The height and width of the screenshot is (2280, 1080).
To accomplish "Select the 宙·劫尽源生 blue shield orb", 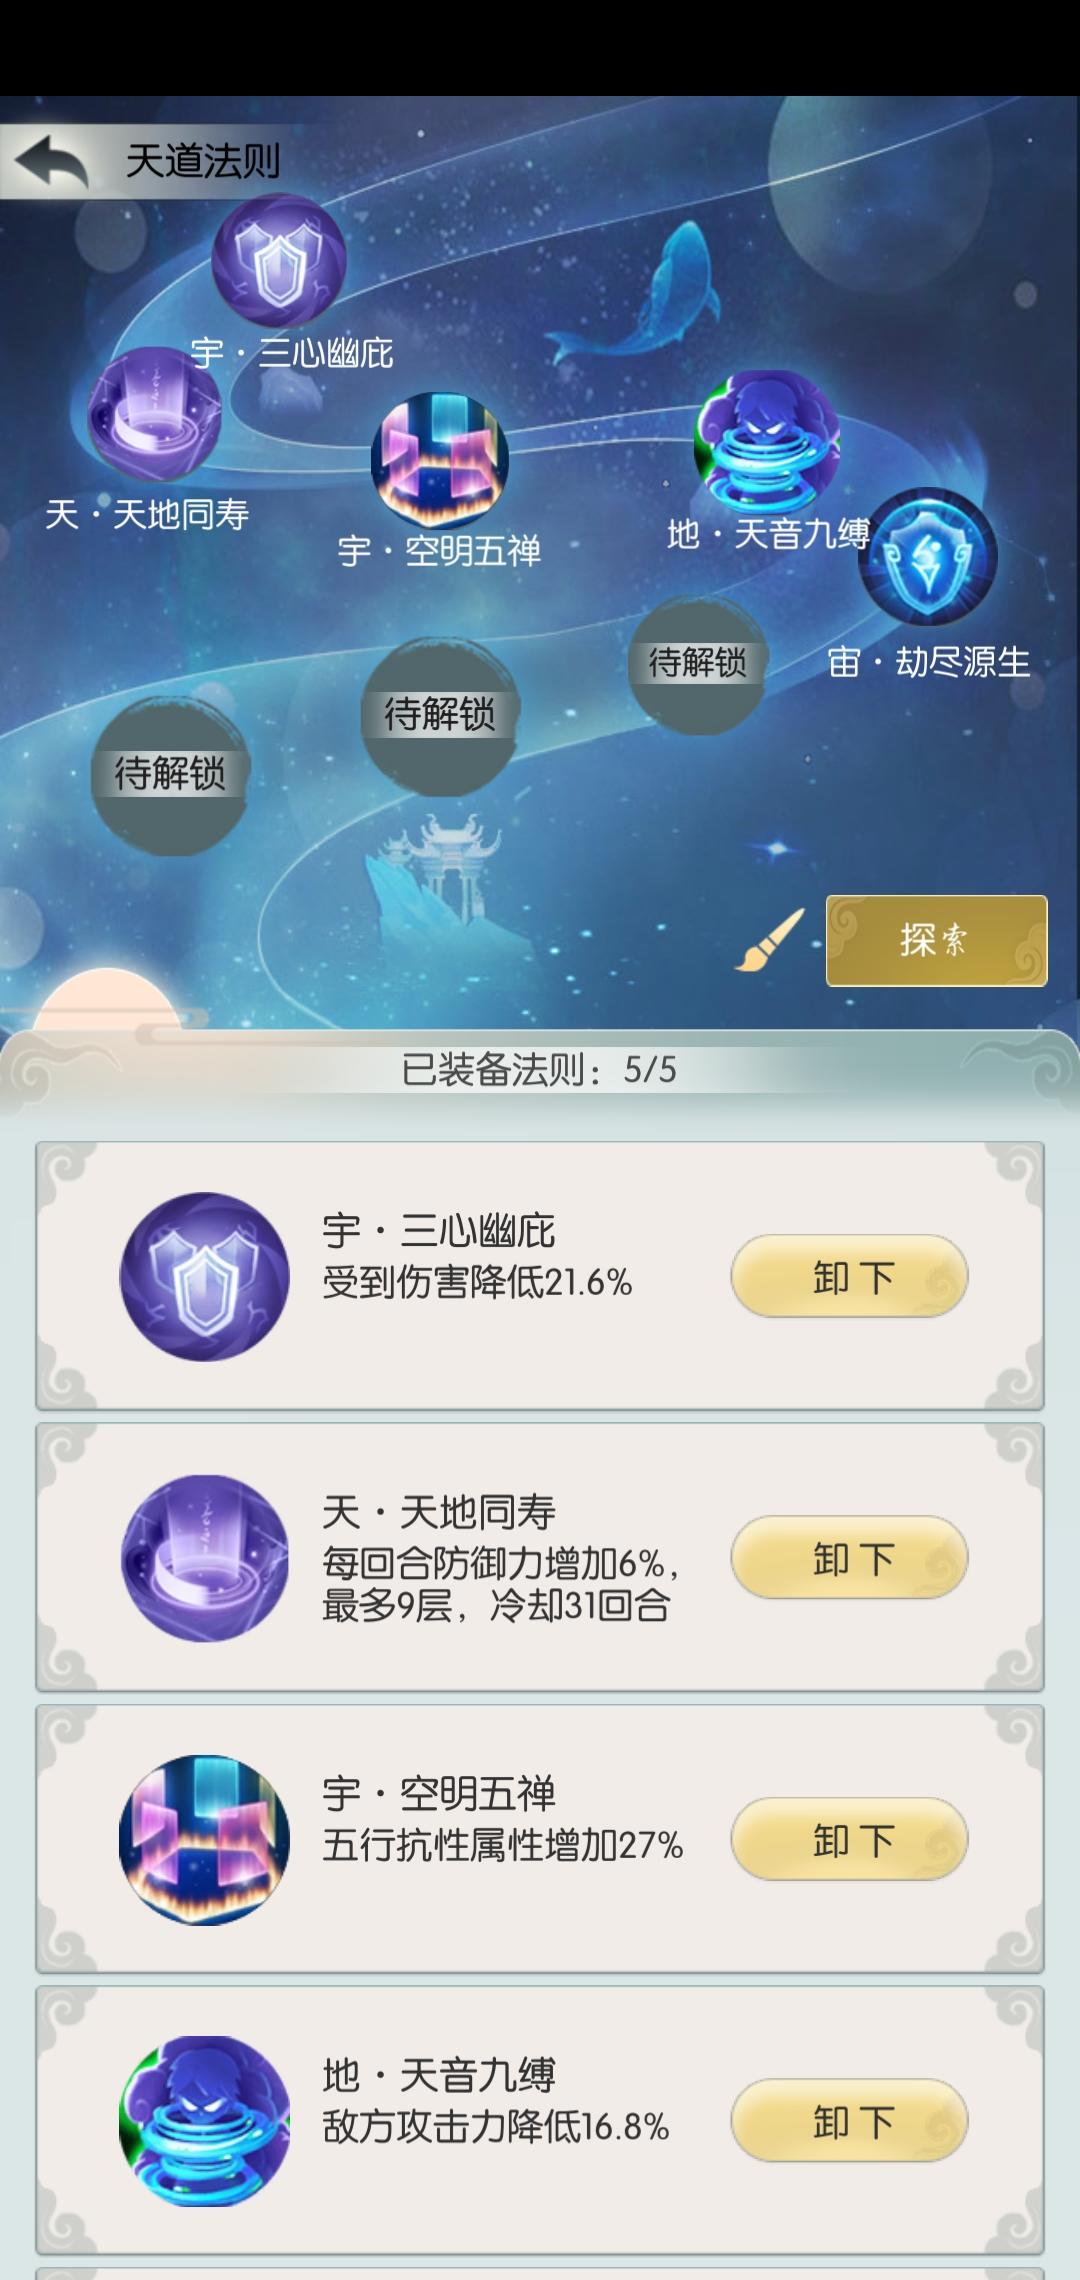I will coord(928,557).
